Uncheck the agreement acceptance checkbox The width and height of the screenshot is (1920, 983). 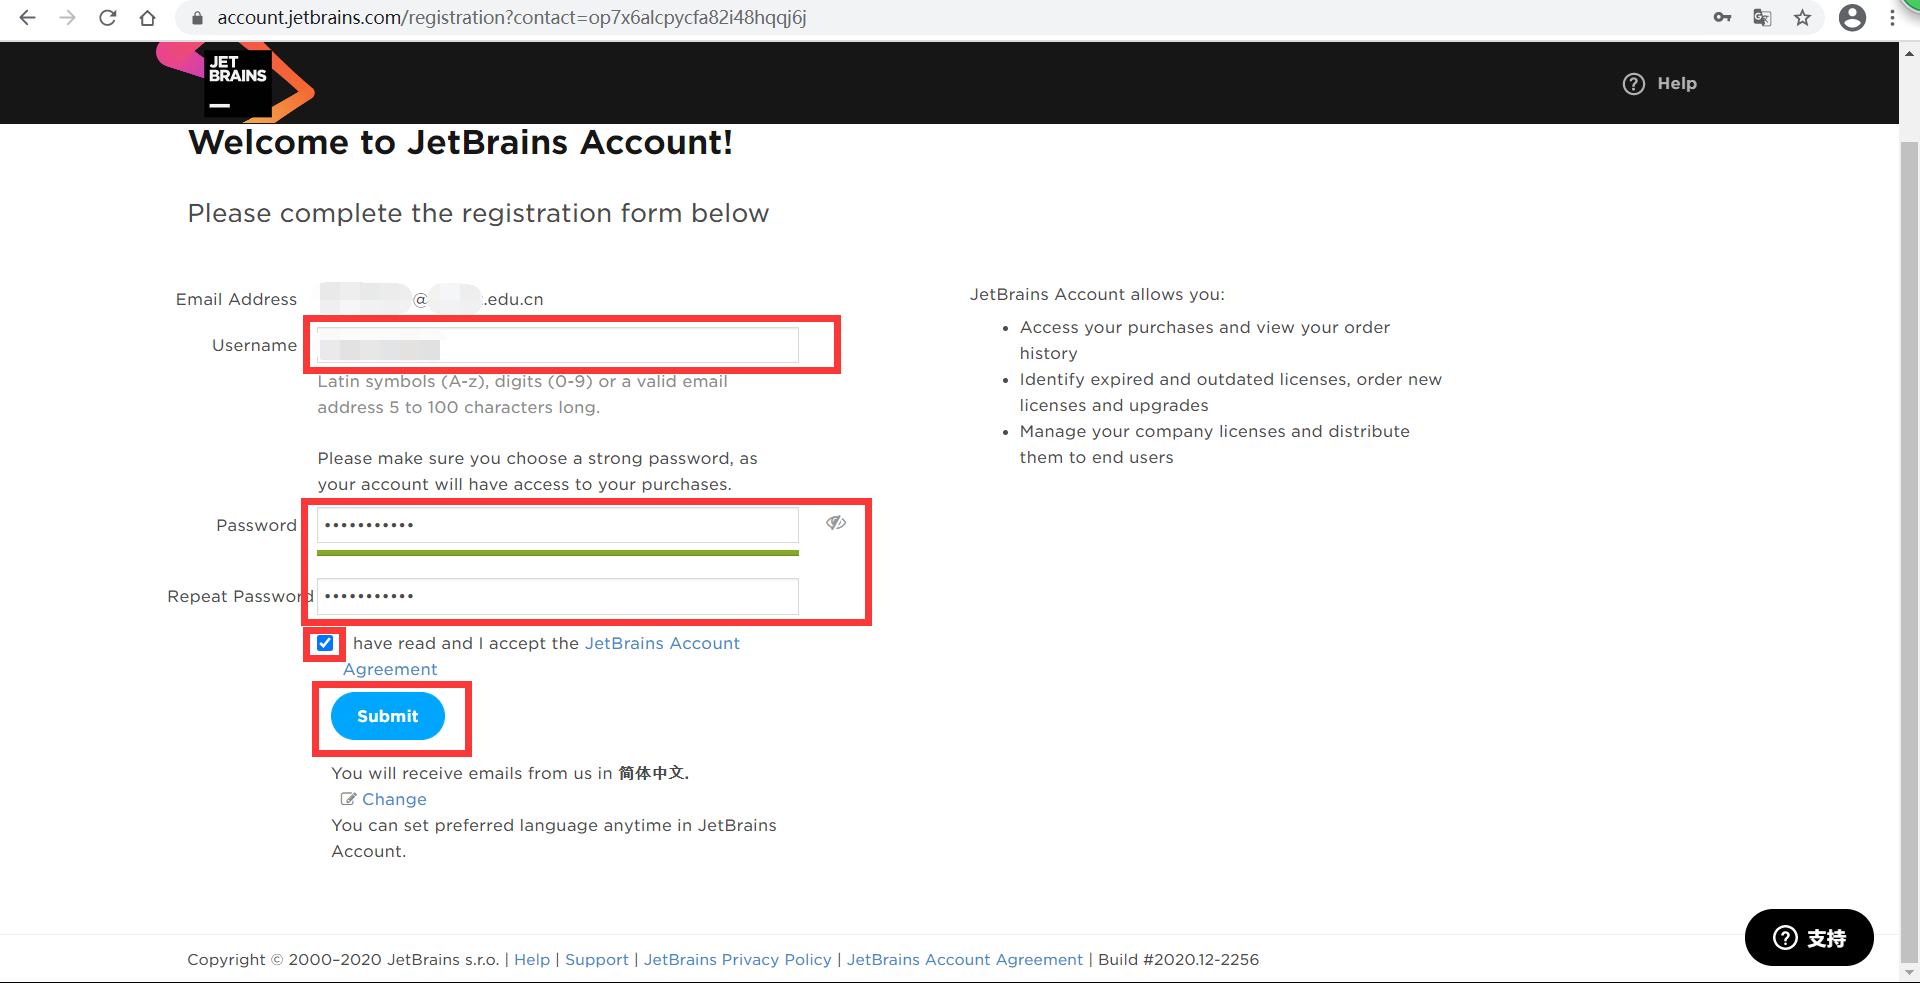point(325,643)
